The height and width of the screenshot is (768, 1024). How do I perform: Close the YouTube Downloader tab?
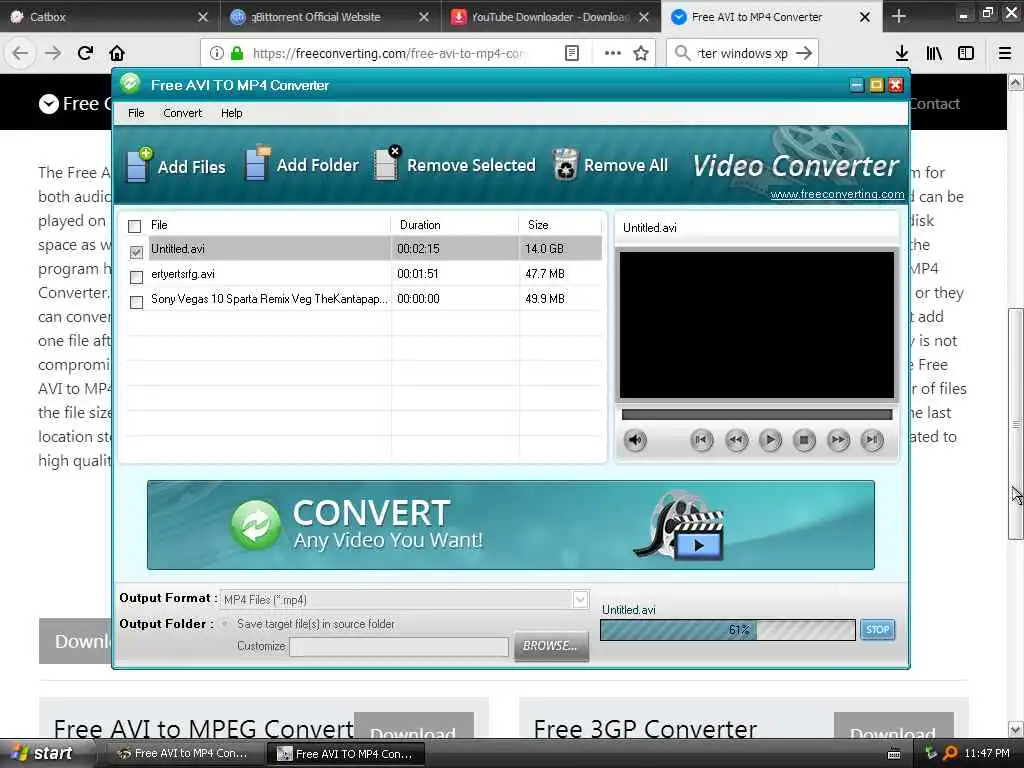(644, 17)
